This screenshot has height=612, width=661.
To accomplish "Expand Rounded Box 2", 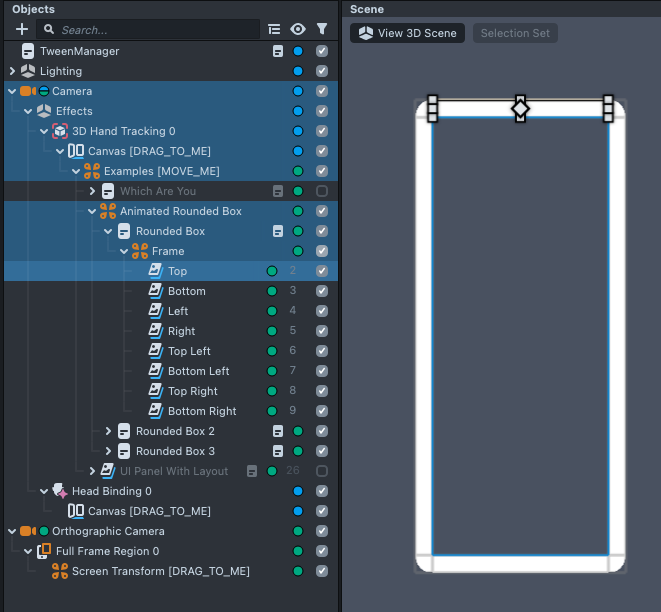I will (109, 431).
